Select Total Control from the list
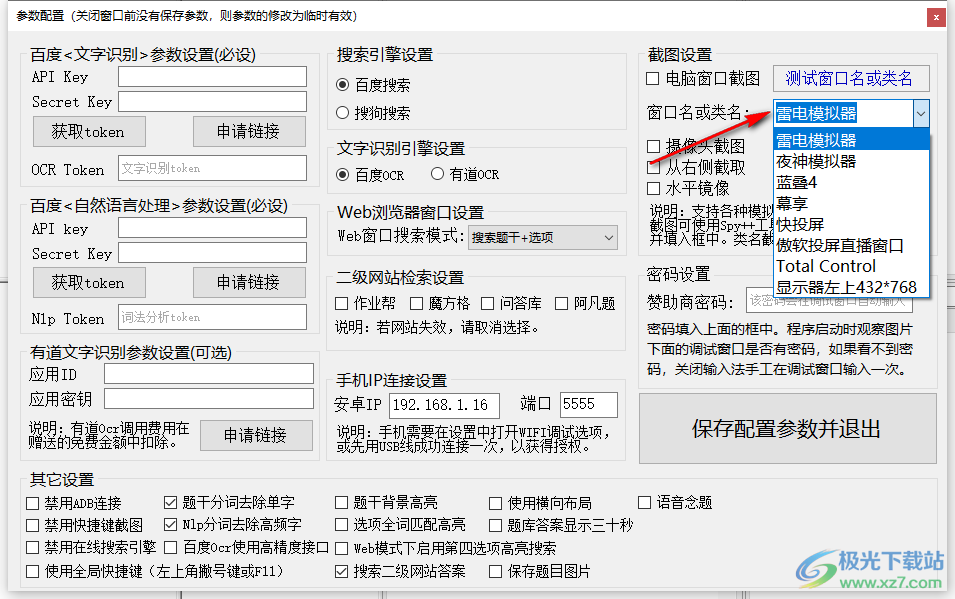The height and width of the screenshot is (599, 955). (851, 266)
